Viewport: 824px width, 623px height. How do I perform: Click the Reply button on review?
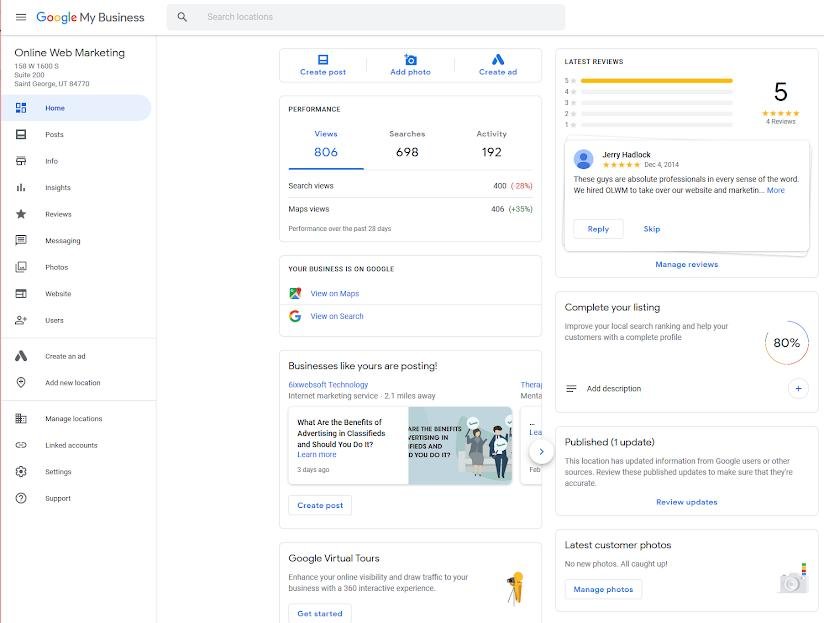pos(598,229)
